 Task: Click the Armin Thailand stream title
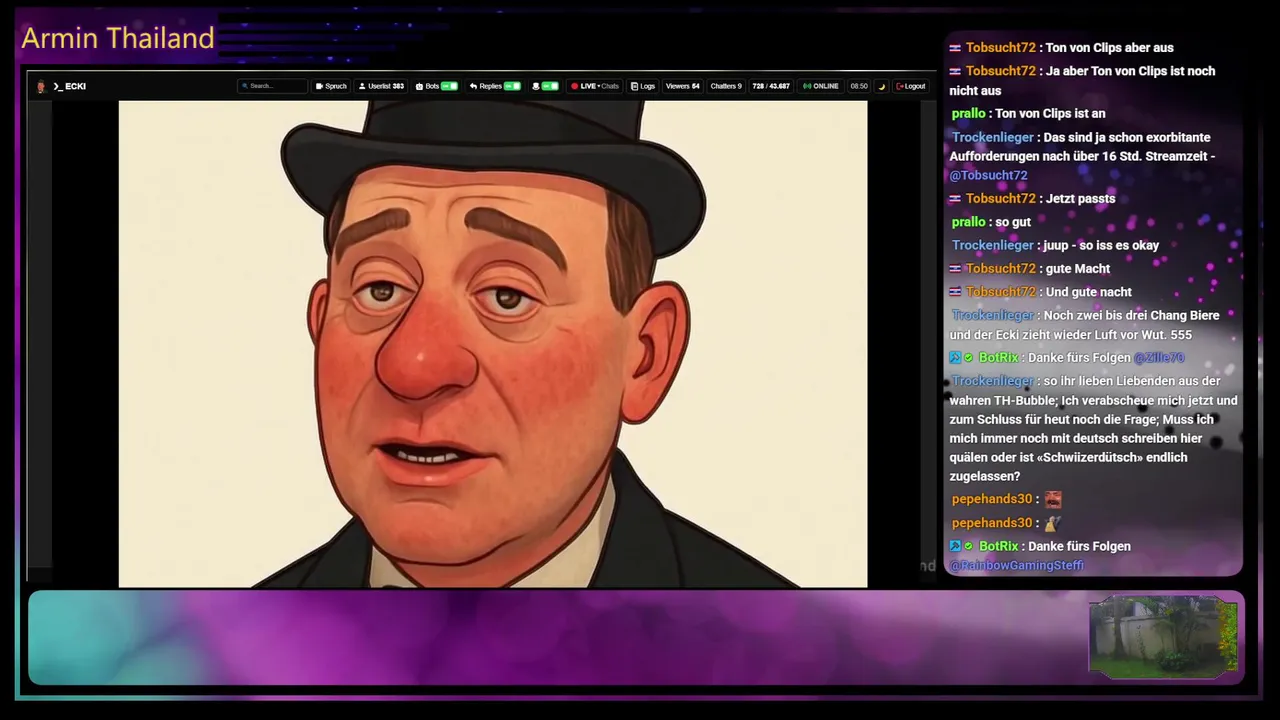point(118,38)
